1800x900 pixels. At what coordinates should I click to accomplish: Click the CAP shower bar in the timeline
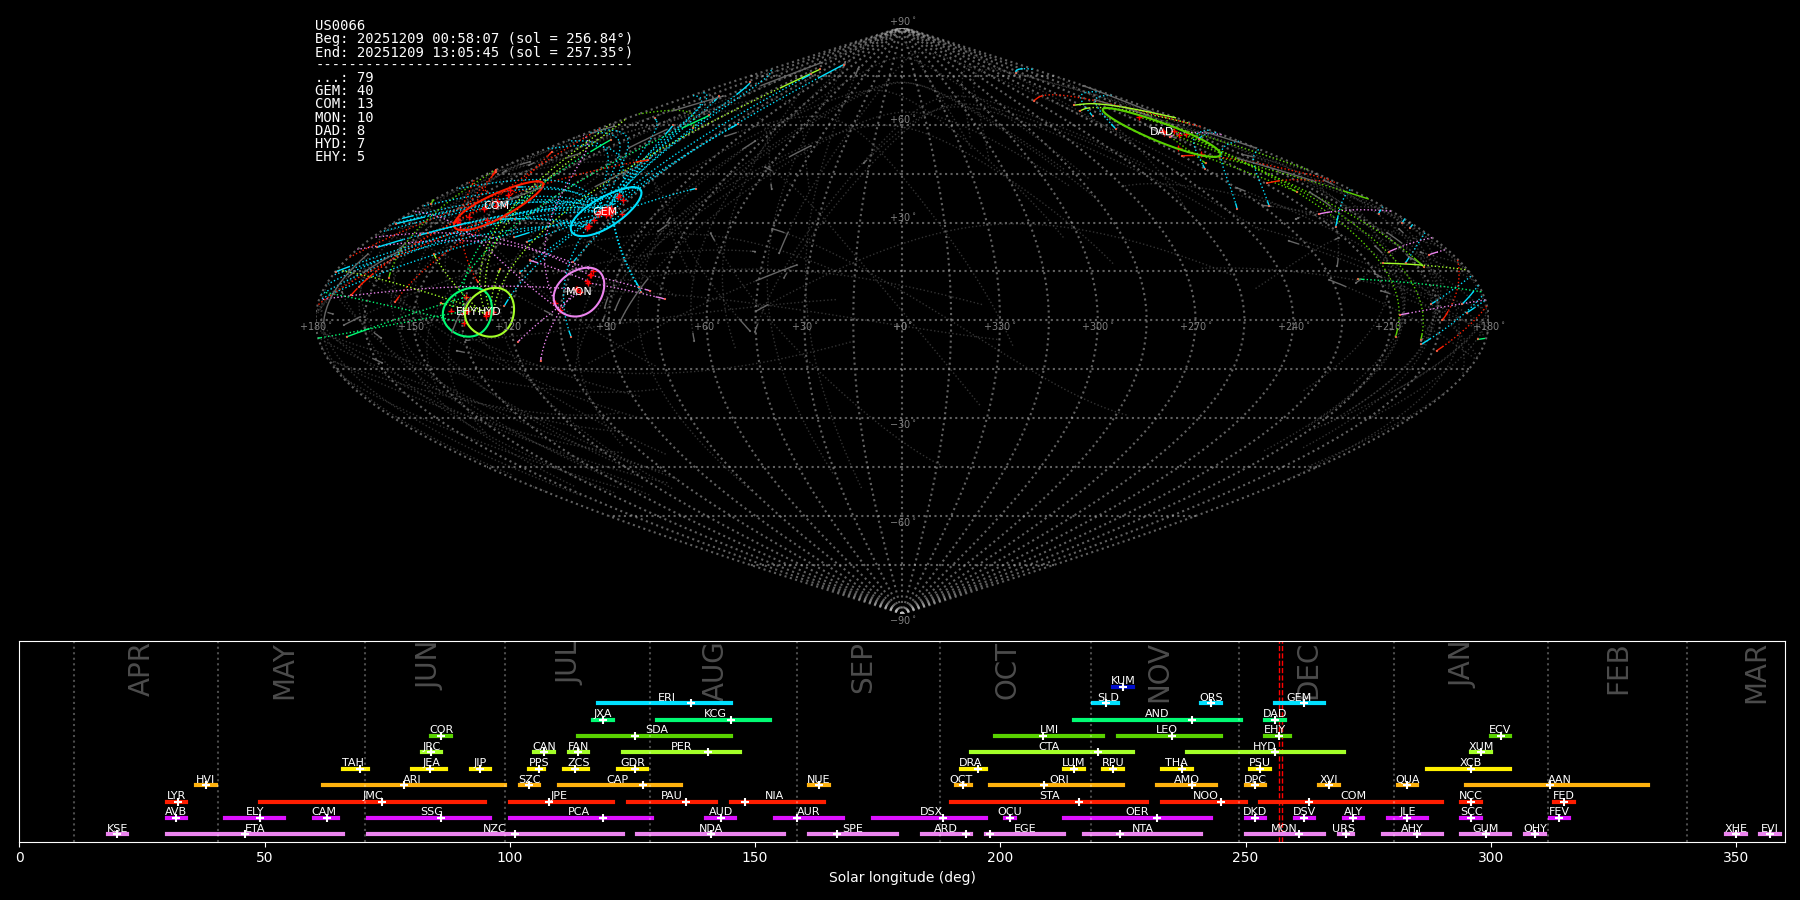click(x=620, y=785)
